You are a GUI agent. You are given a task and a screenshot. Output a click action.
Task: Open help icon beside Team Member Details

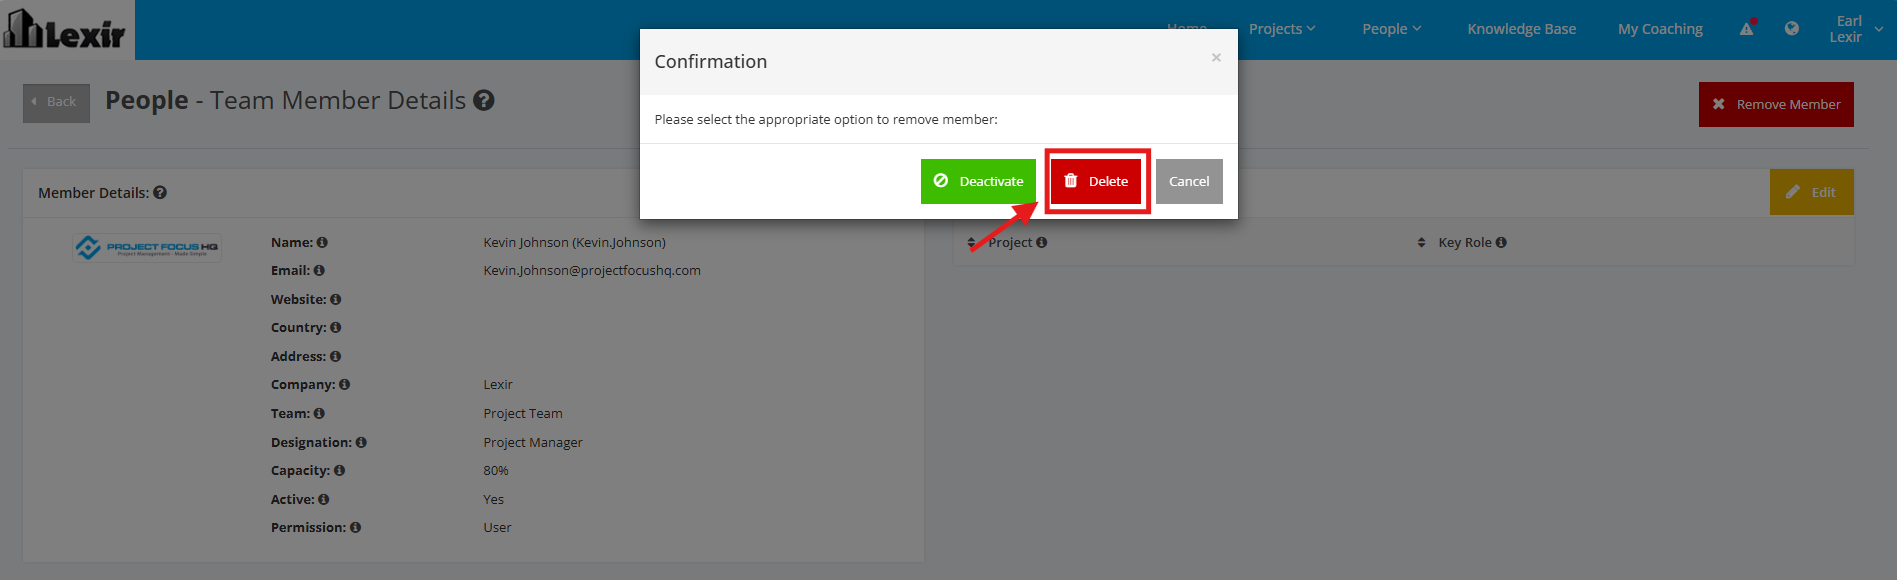tap(484, 101)
